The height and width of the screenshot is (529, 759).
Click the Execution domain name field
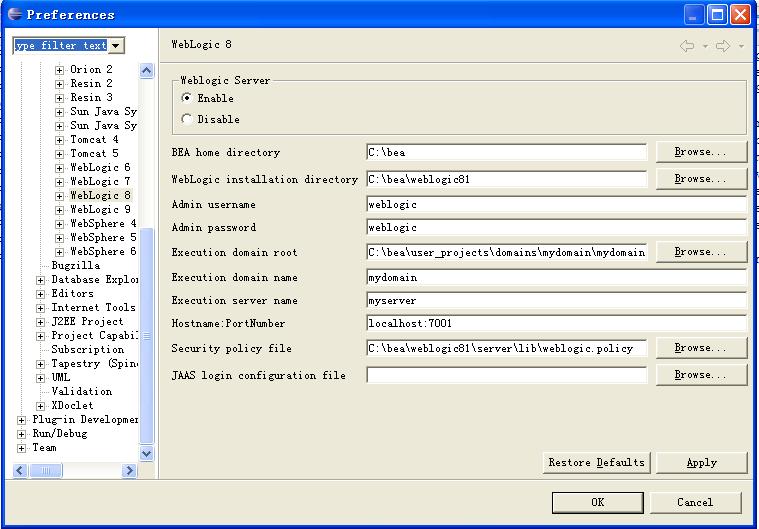click(x=557, y=278)
